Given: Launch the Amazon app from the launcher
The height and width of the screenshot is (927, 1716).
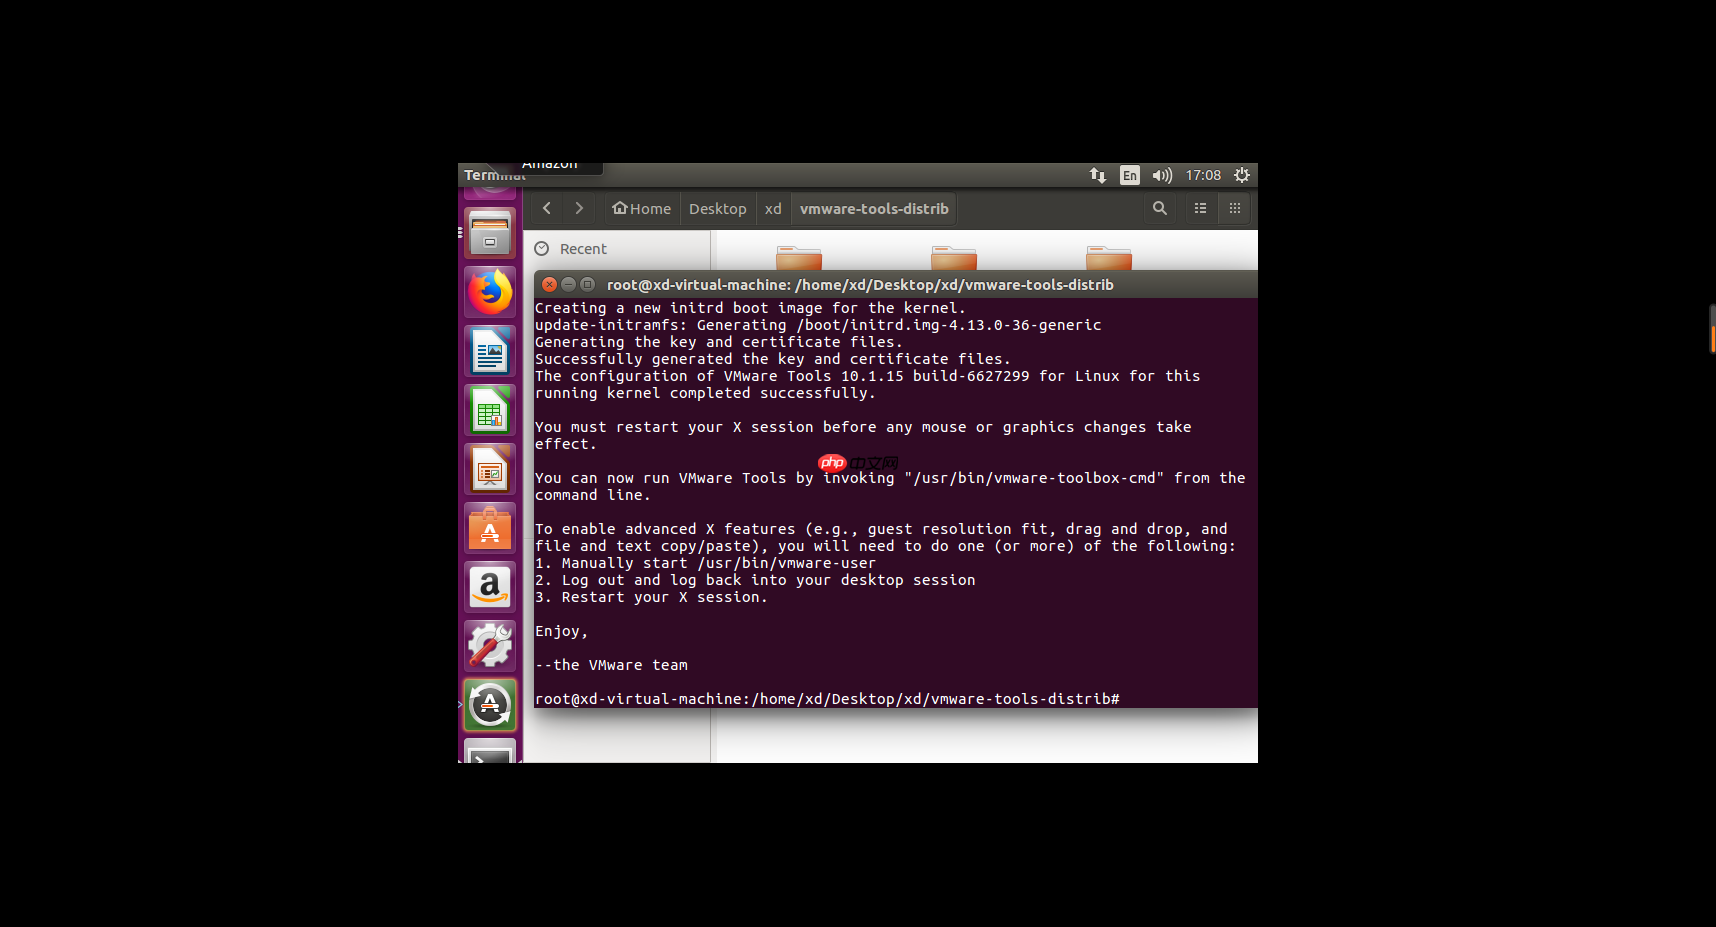Looking at the screenshot, I should click(x=489, y=587).
